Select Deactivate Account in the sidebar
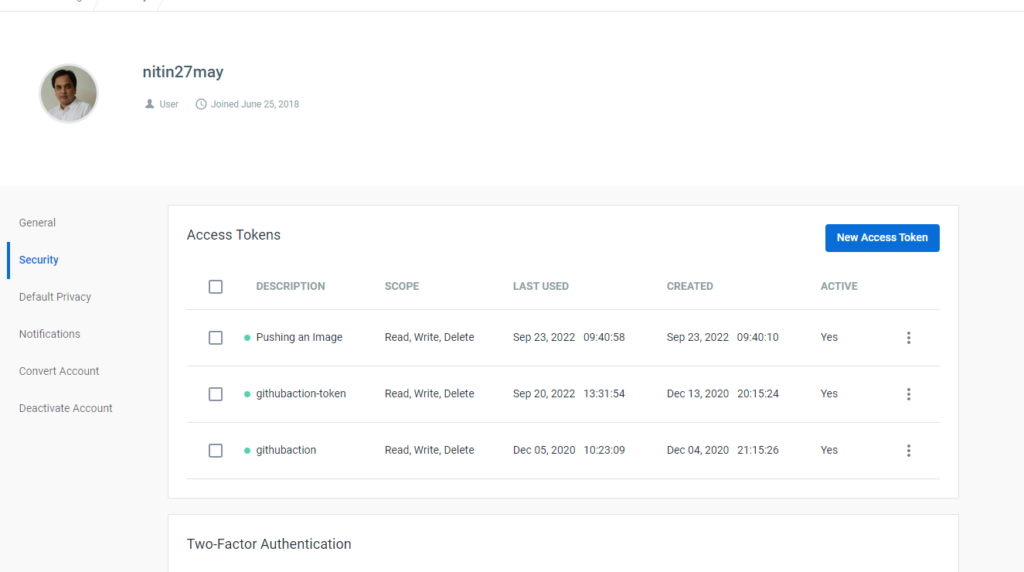 click(66, 408)
